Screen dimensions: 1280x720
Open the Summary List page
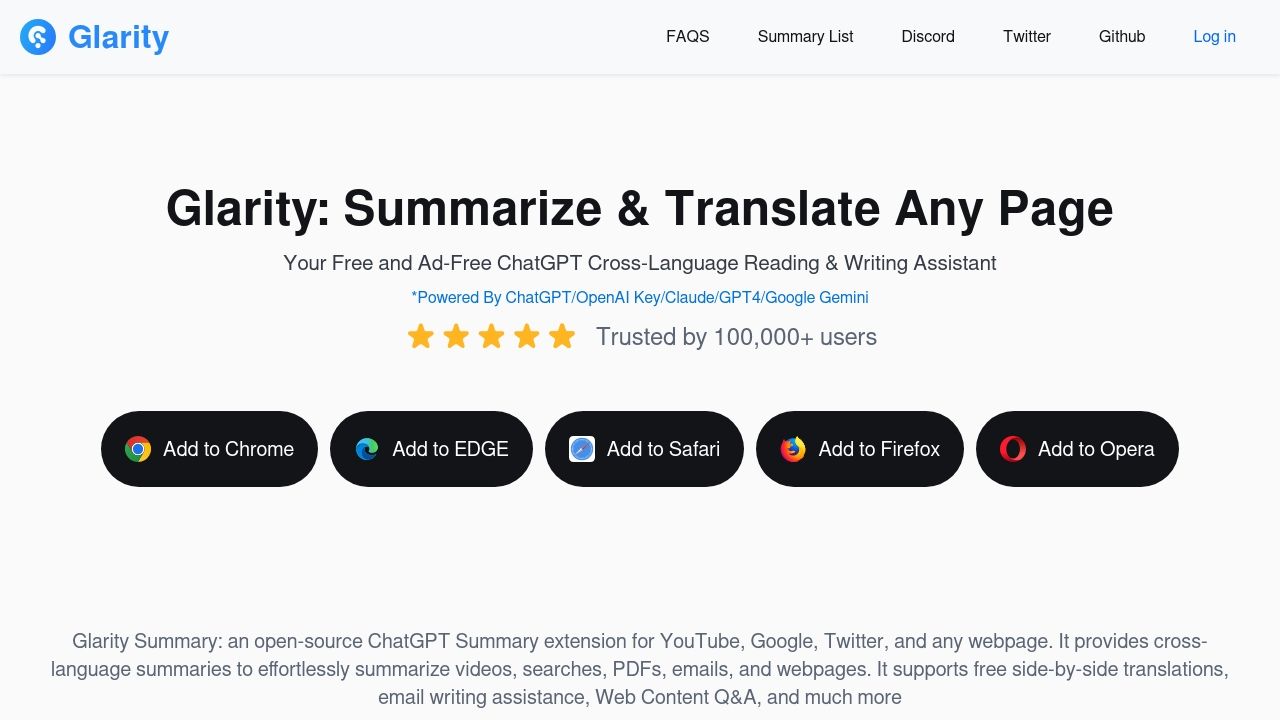coord(805,36)
